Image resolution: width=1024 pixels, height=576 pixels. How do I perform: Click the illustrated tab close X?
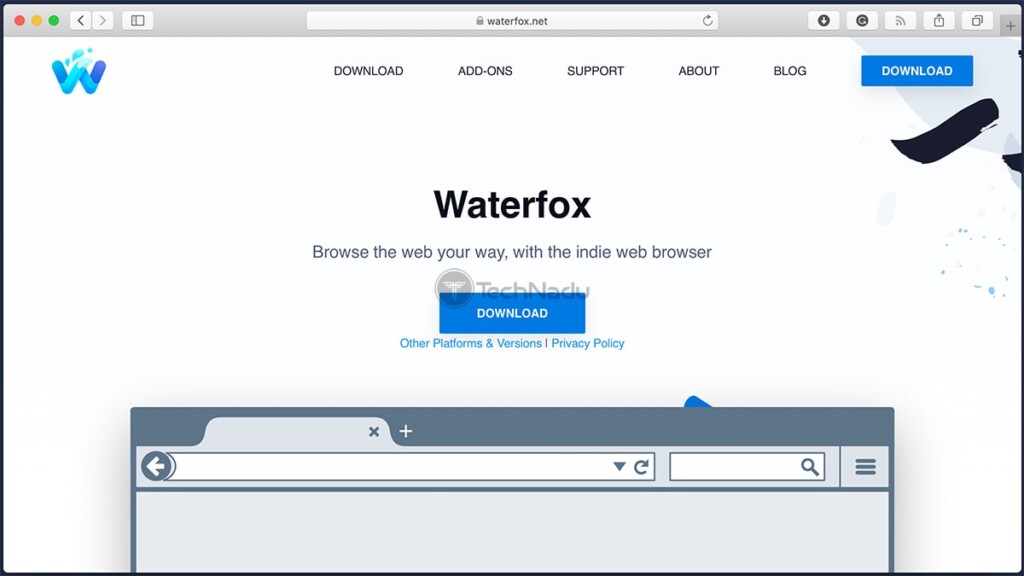[x=374, y=432]
